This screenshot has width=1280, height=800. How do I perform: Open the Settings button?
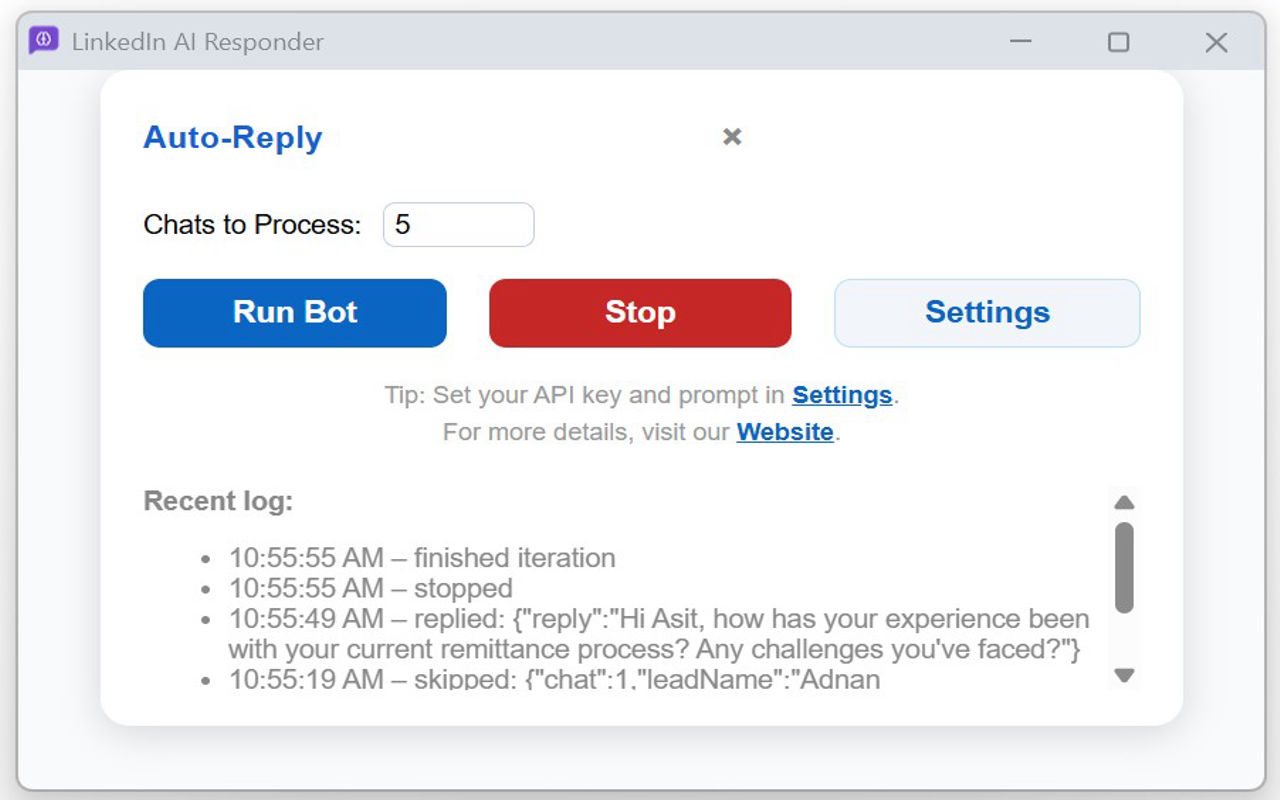coord(987,312)
